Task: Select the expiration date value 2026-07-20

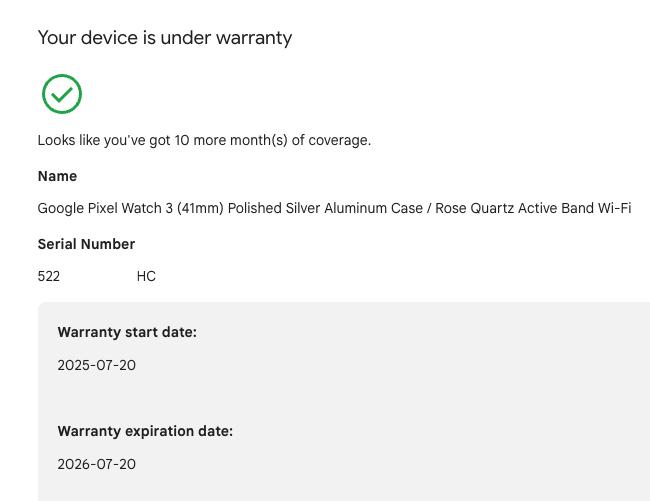Action: tap(96, 464)
